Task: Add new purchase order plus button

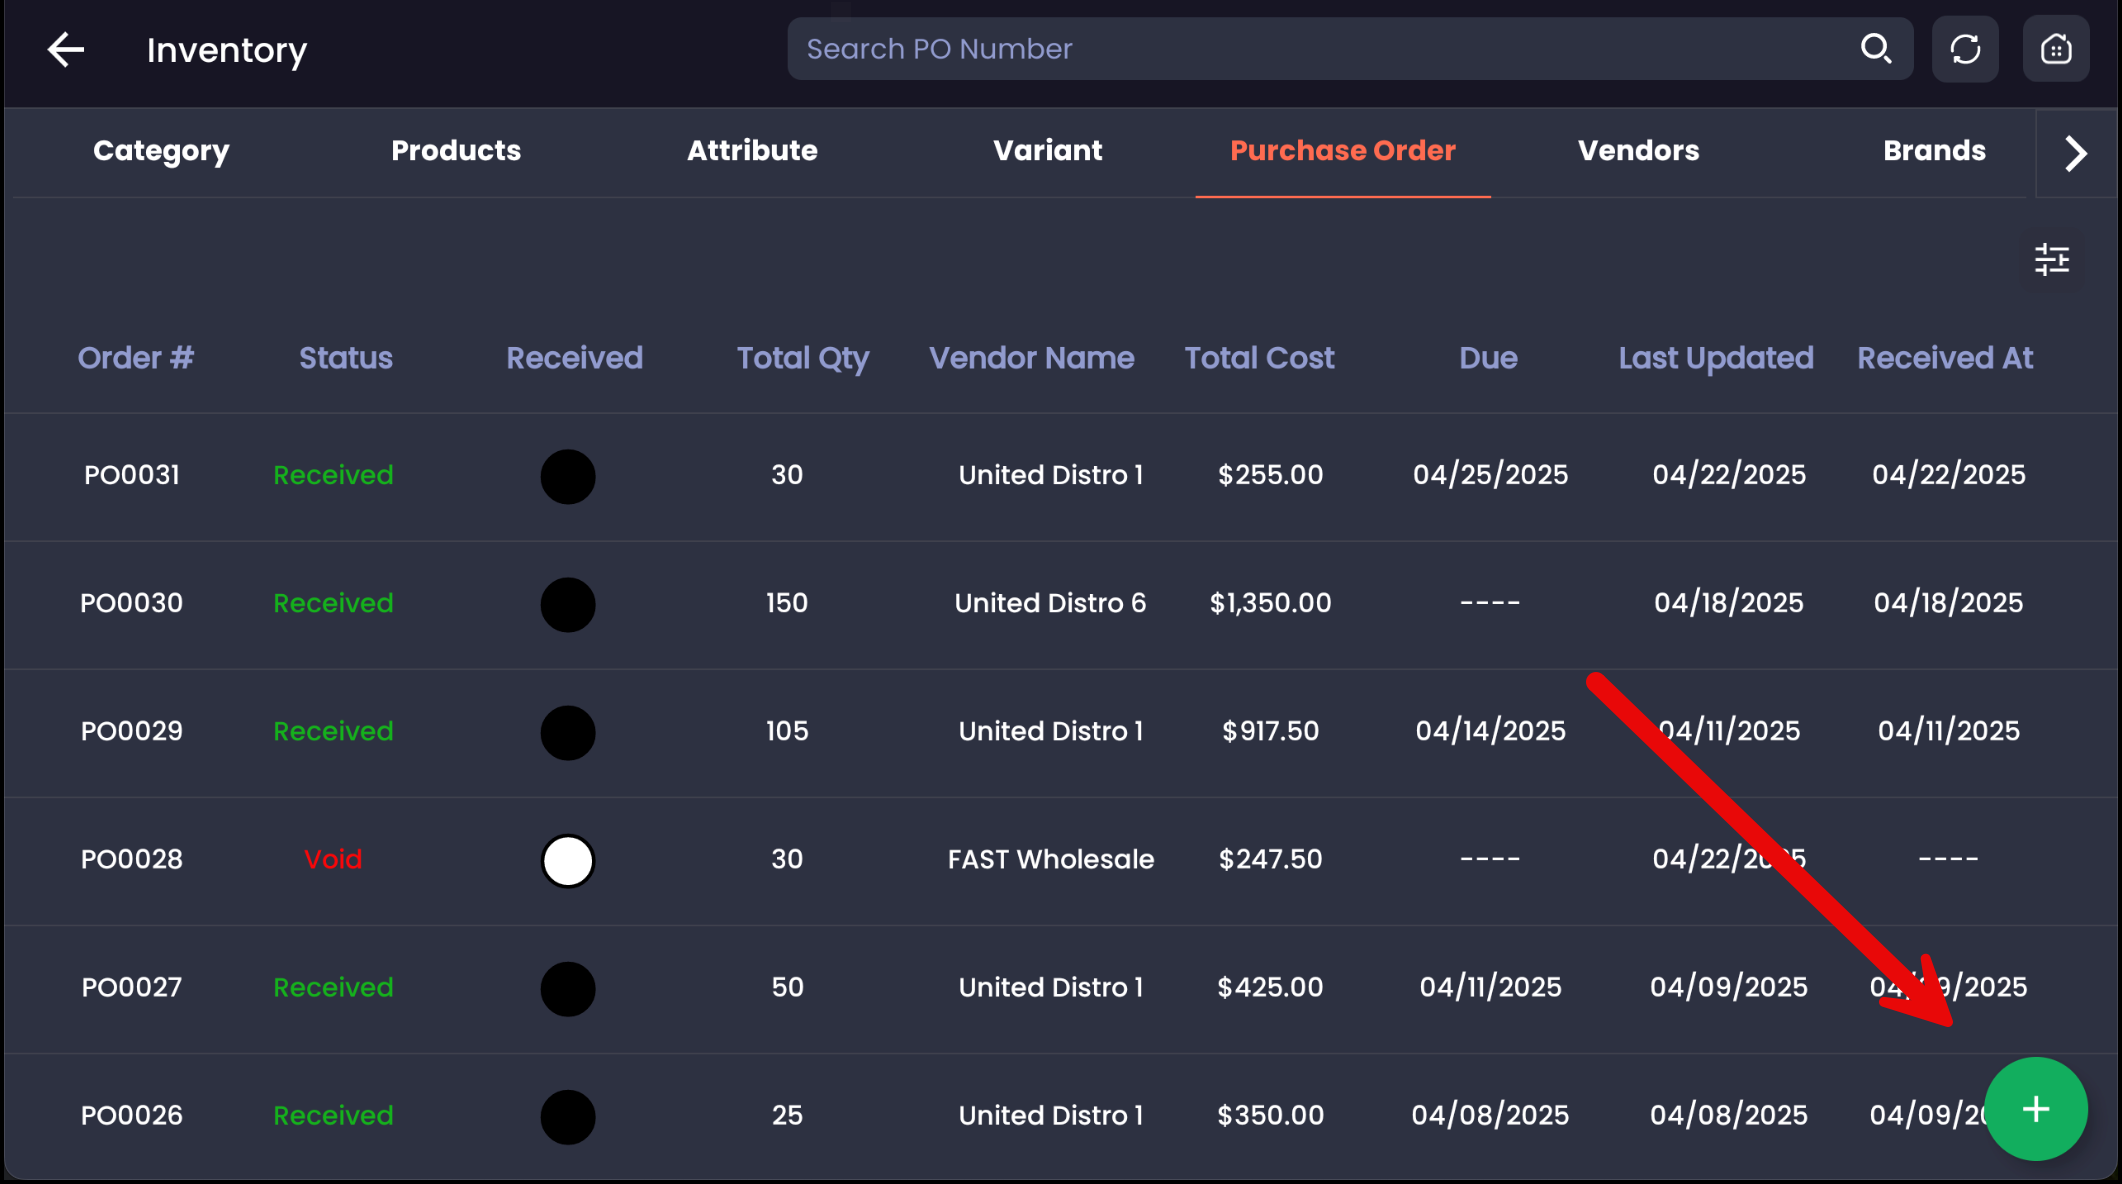Action: [2035, 1109]
